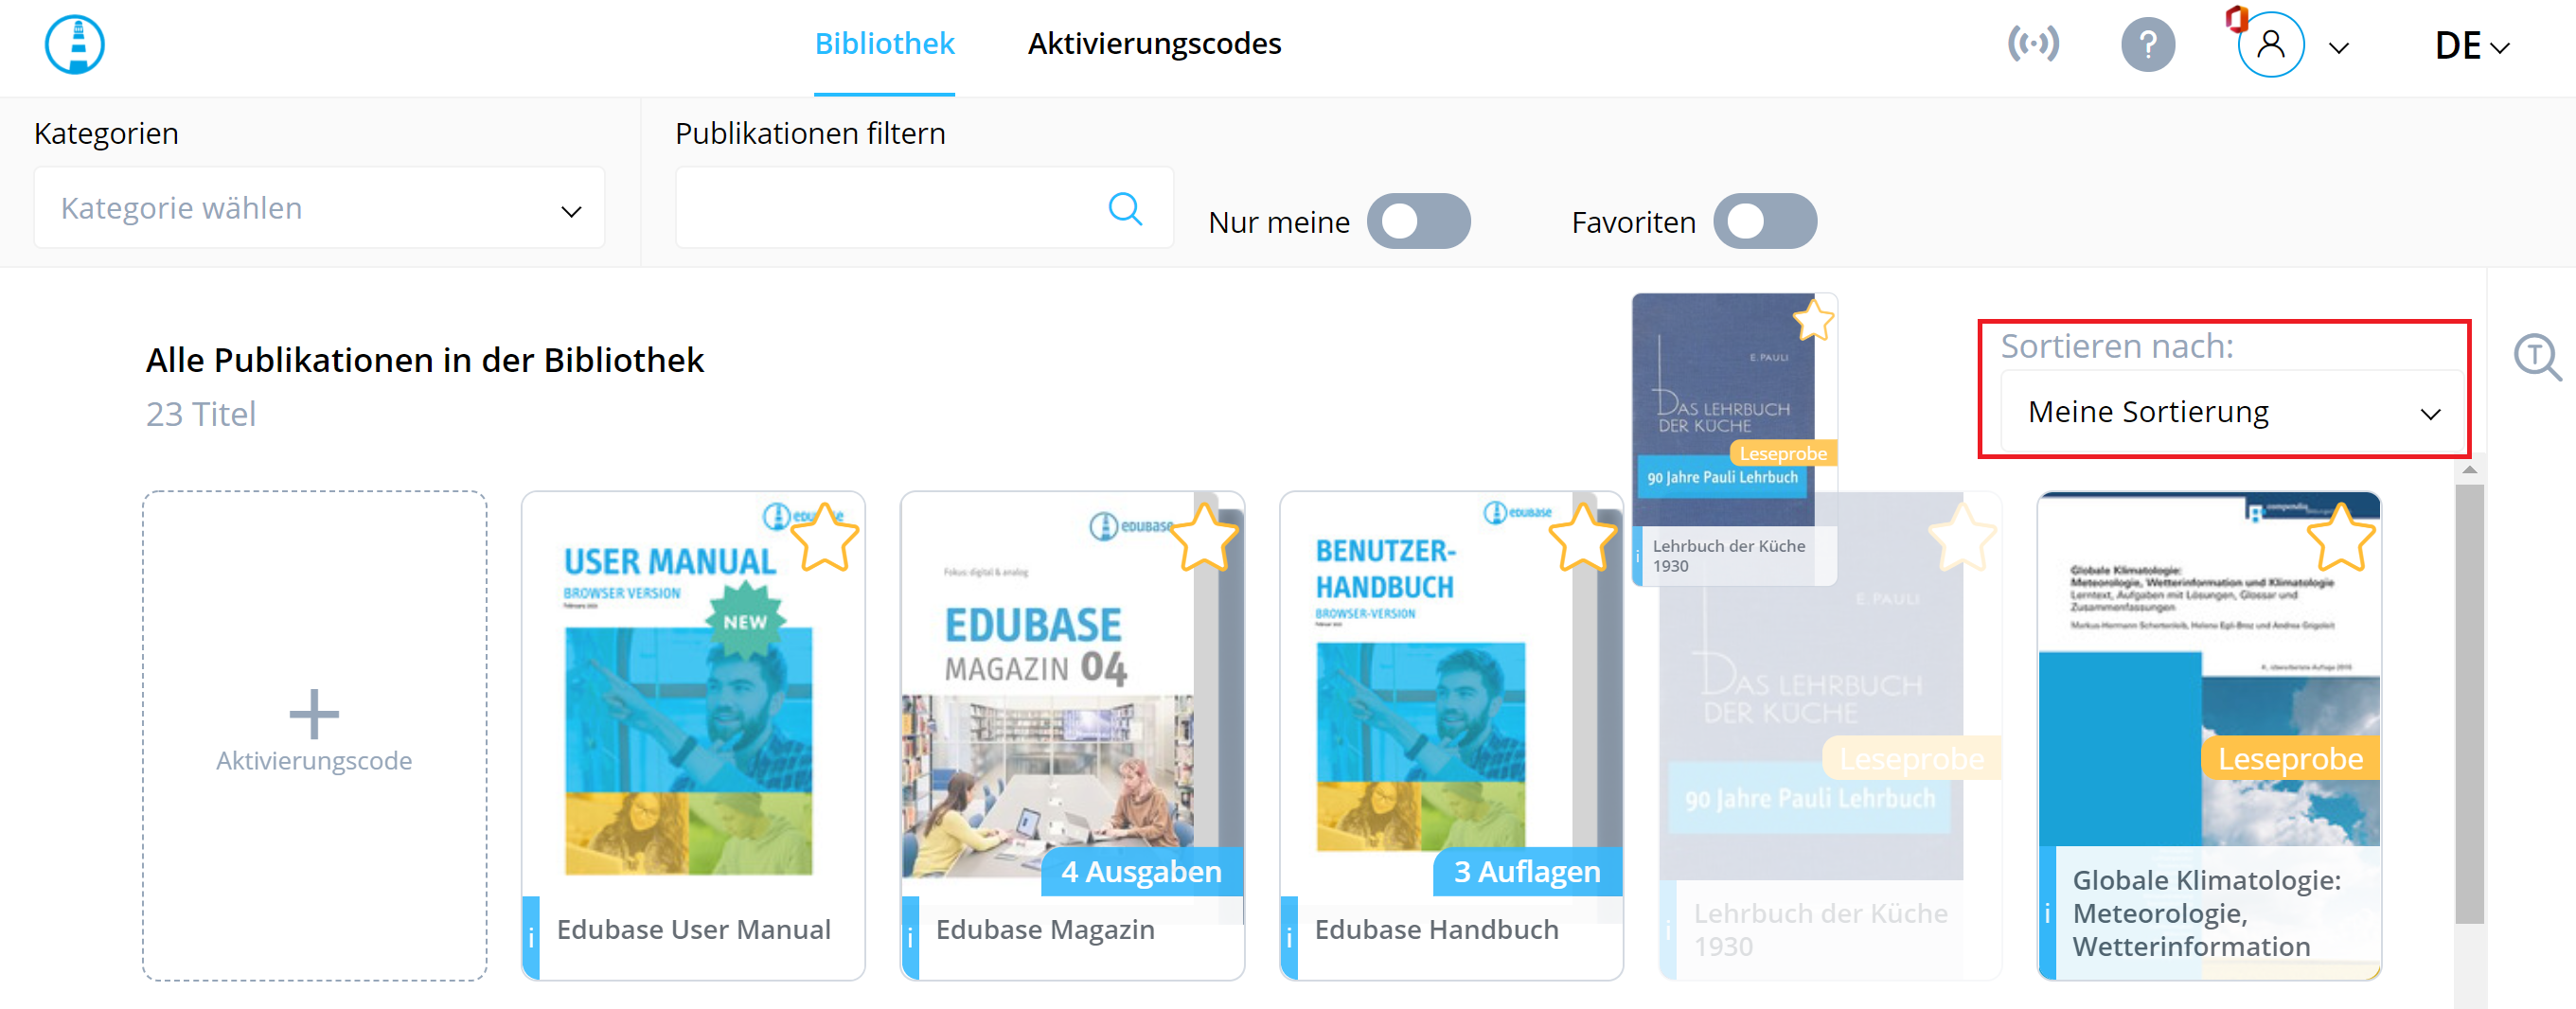Click info icon on Edubase Handbuch
The width and height of the screenshot is (2576, 1009).
click(1289, 937)
